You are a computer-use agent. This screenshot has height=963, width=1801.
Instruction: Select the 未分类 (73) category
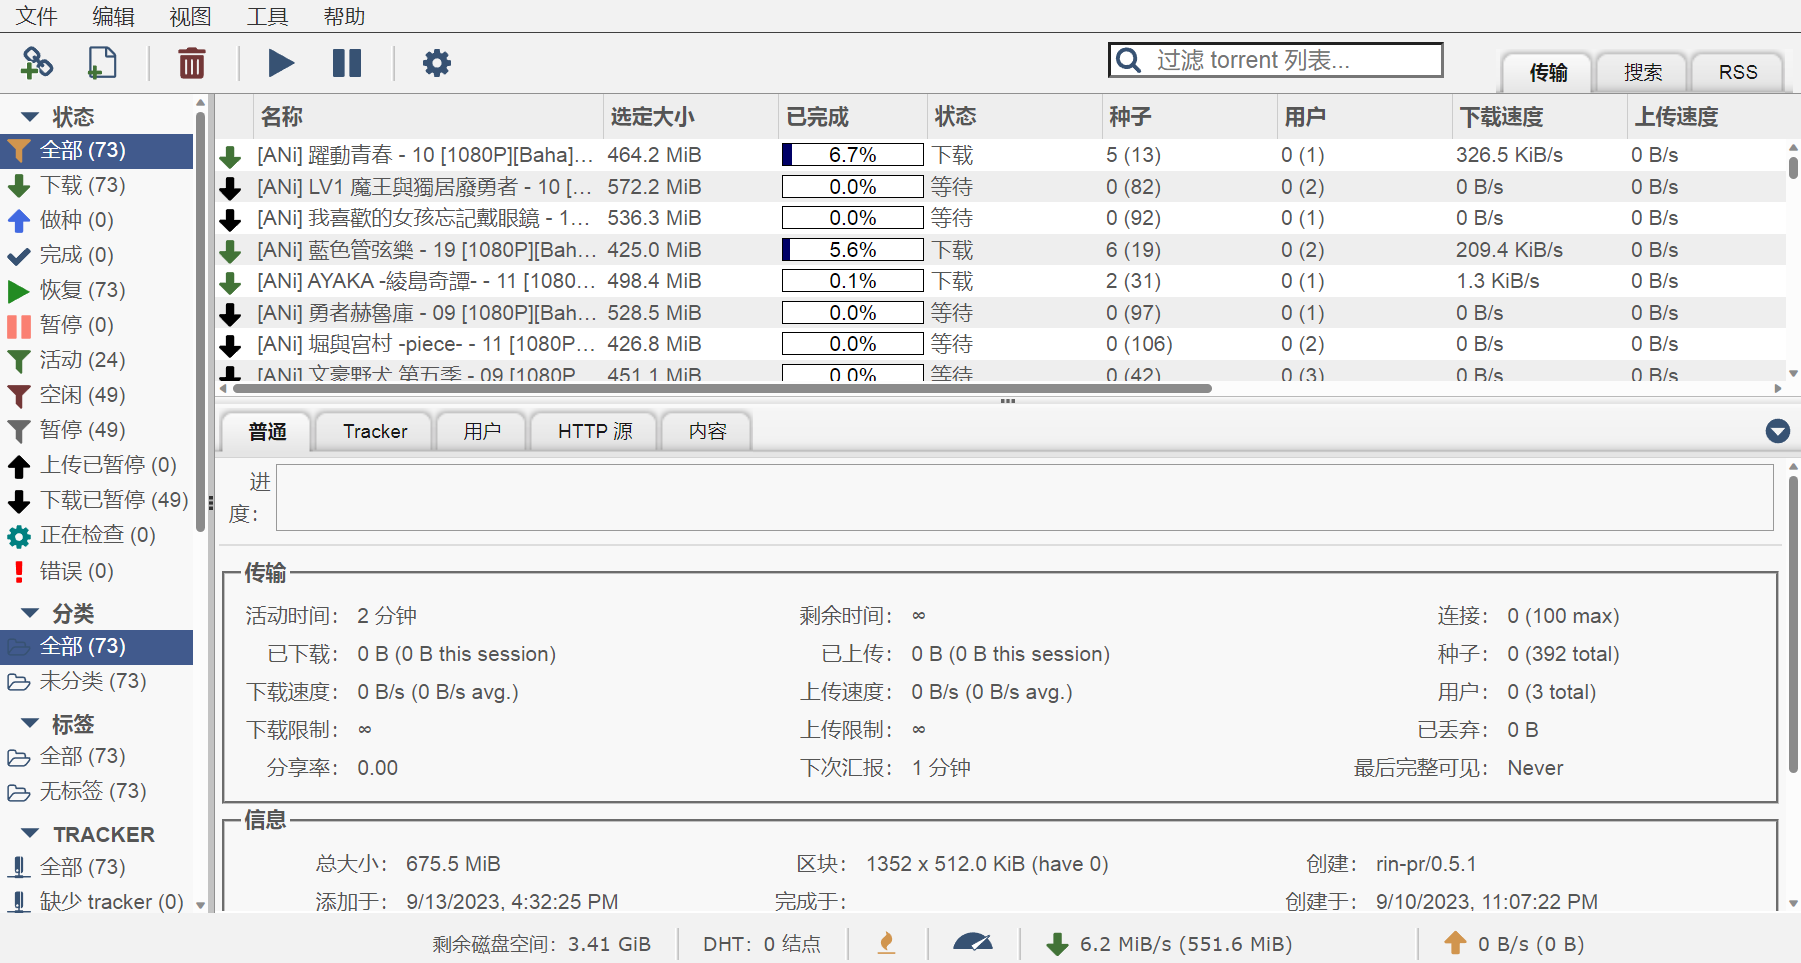click(x=92, y=681)
